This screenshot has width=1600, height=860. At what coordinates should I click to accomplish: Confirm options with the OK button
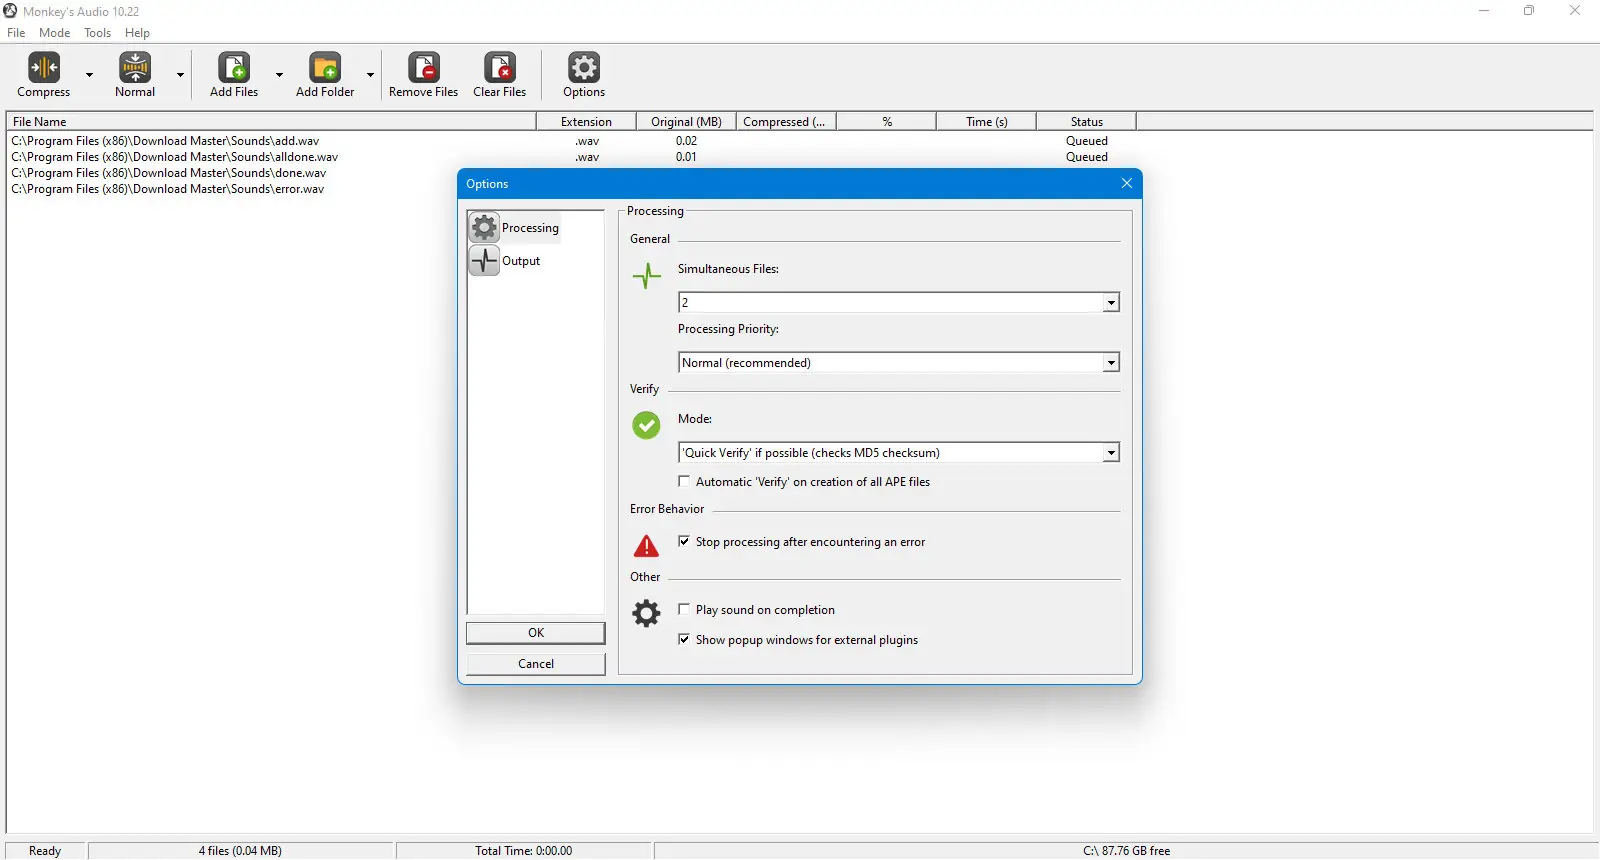536,633
